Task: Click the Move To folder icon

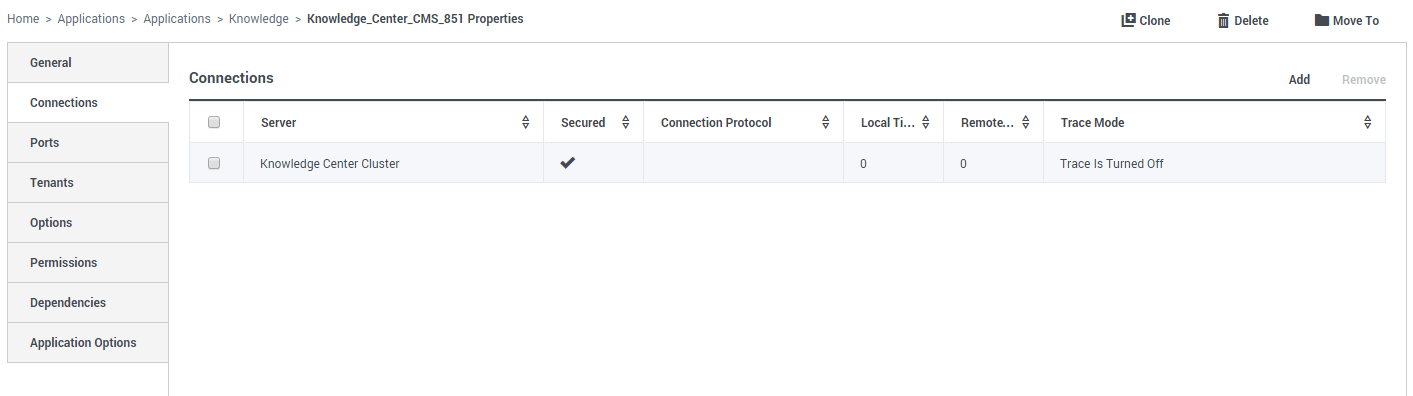Action: click(1321, 20)
